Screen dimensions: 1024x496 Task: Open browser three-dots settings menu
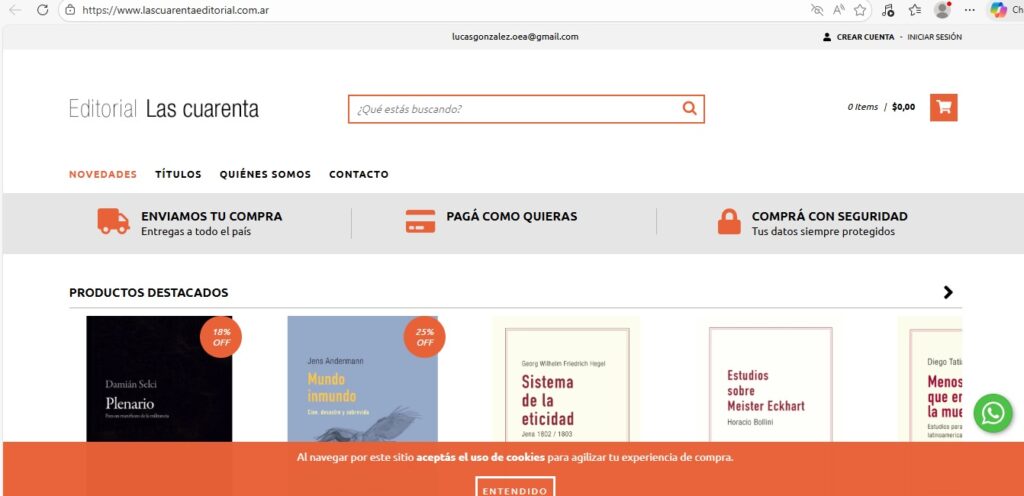coord(970,10)
